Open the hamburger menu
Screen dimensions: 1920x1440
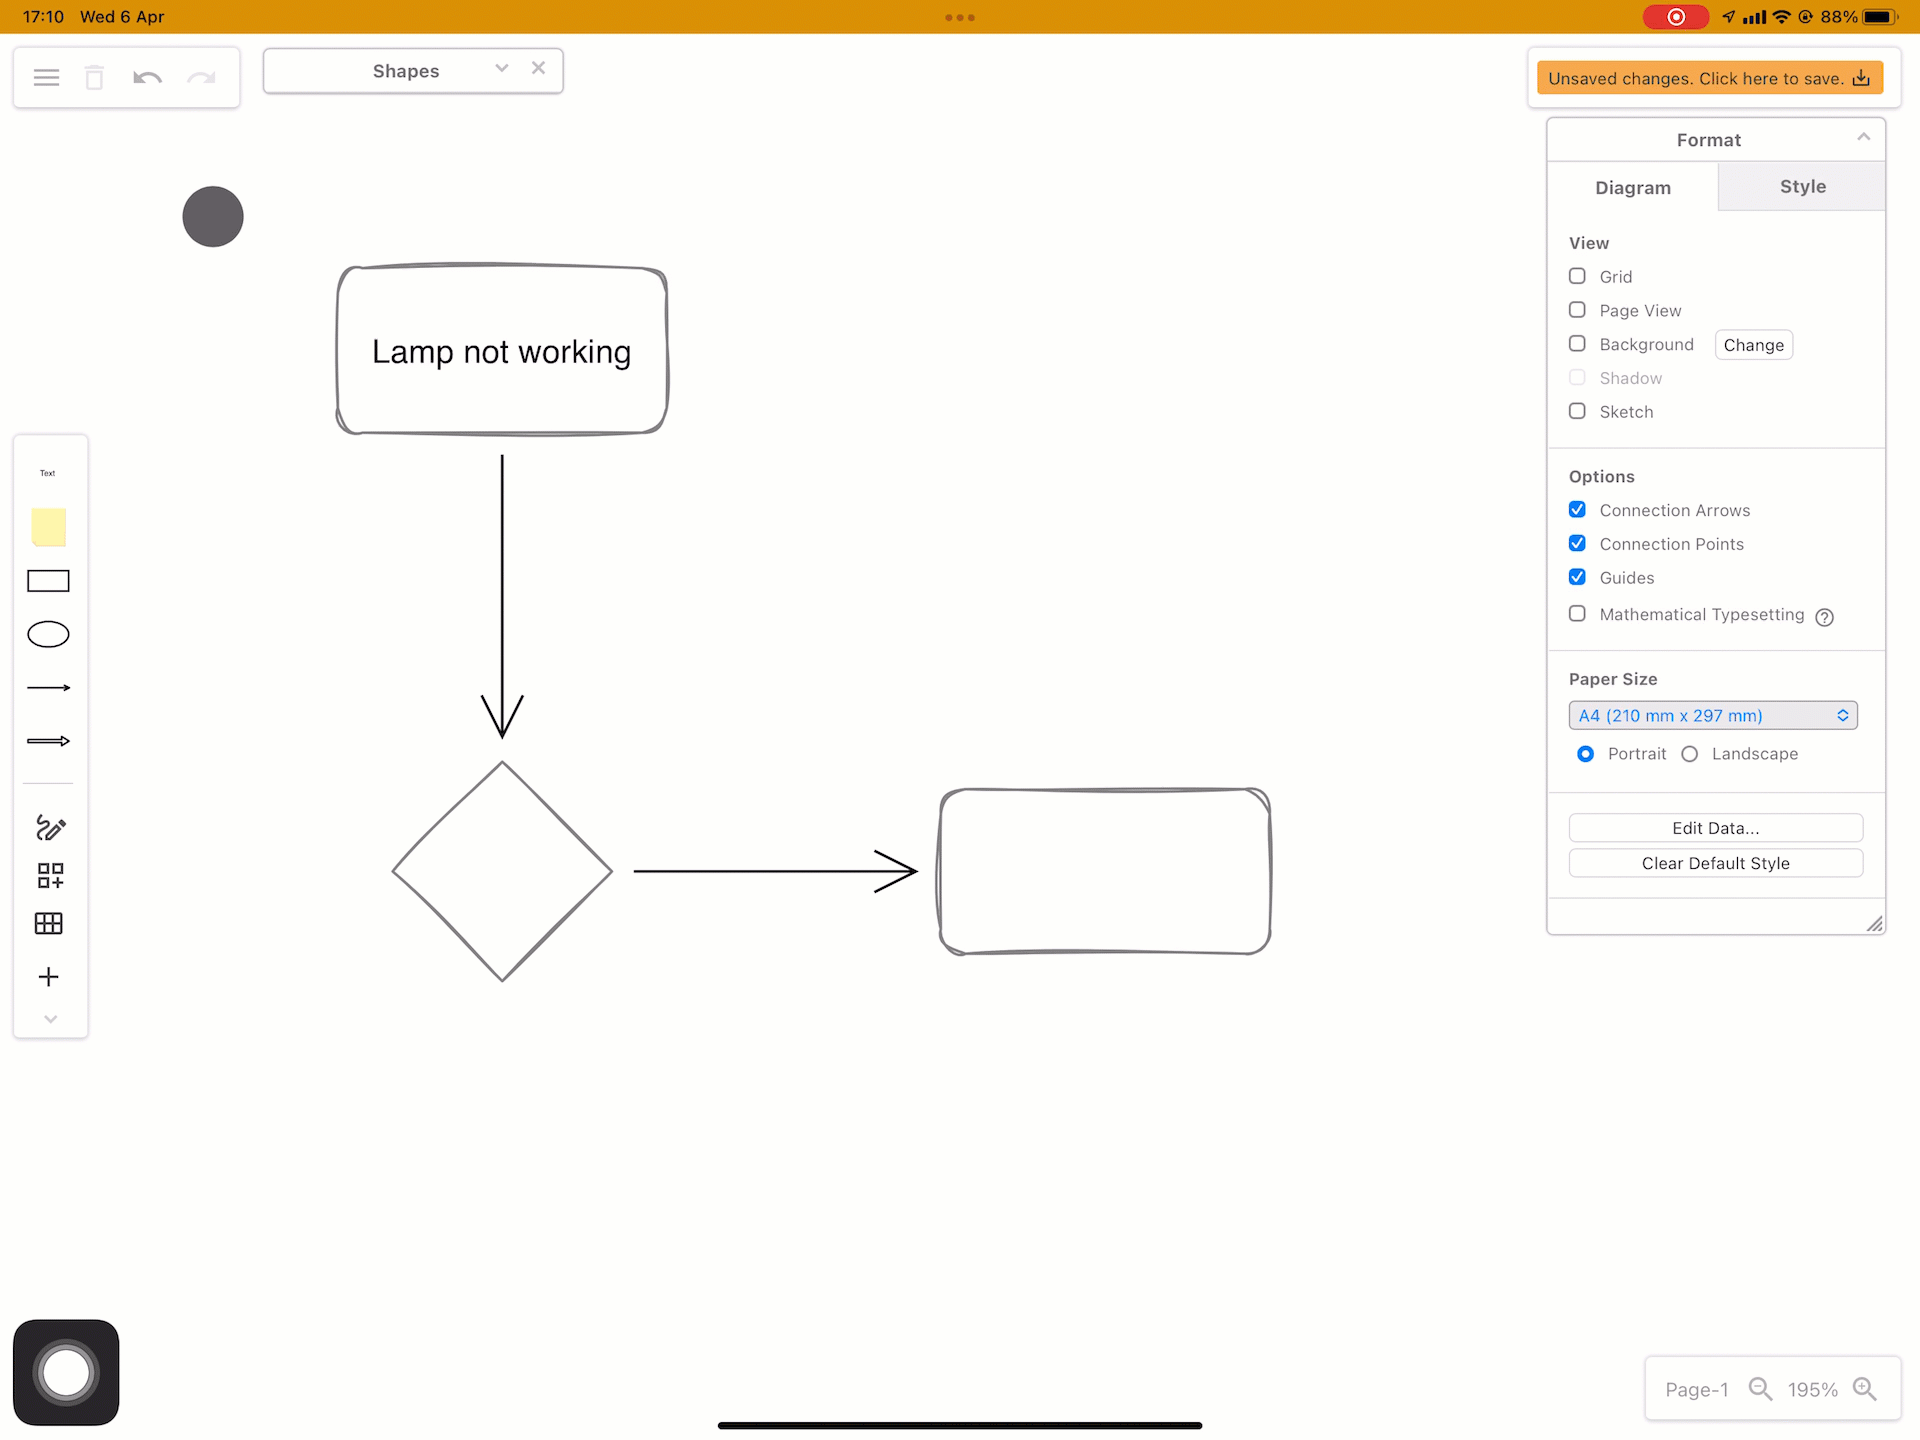46,77
